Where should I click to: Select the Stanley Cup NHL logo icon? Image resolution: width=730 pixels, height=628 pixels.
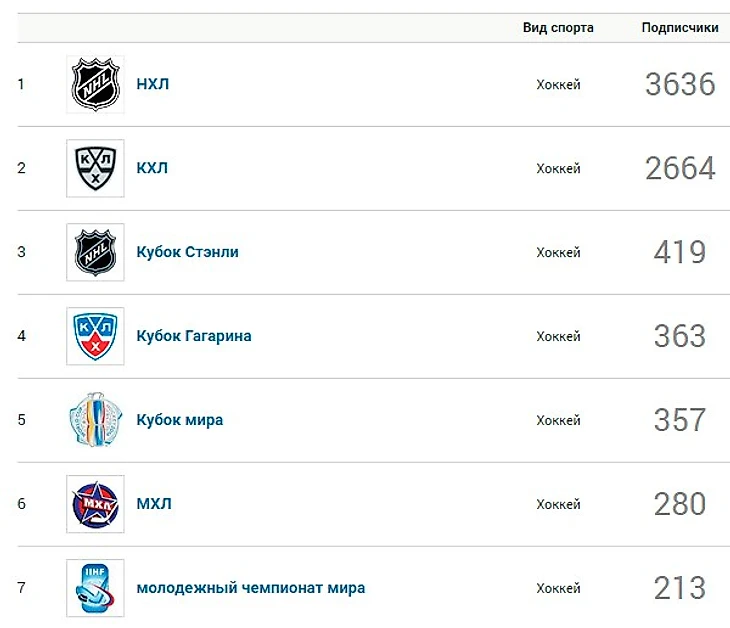tap(95, 252)
